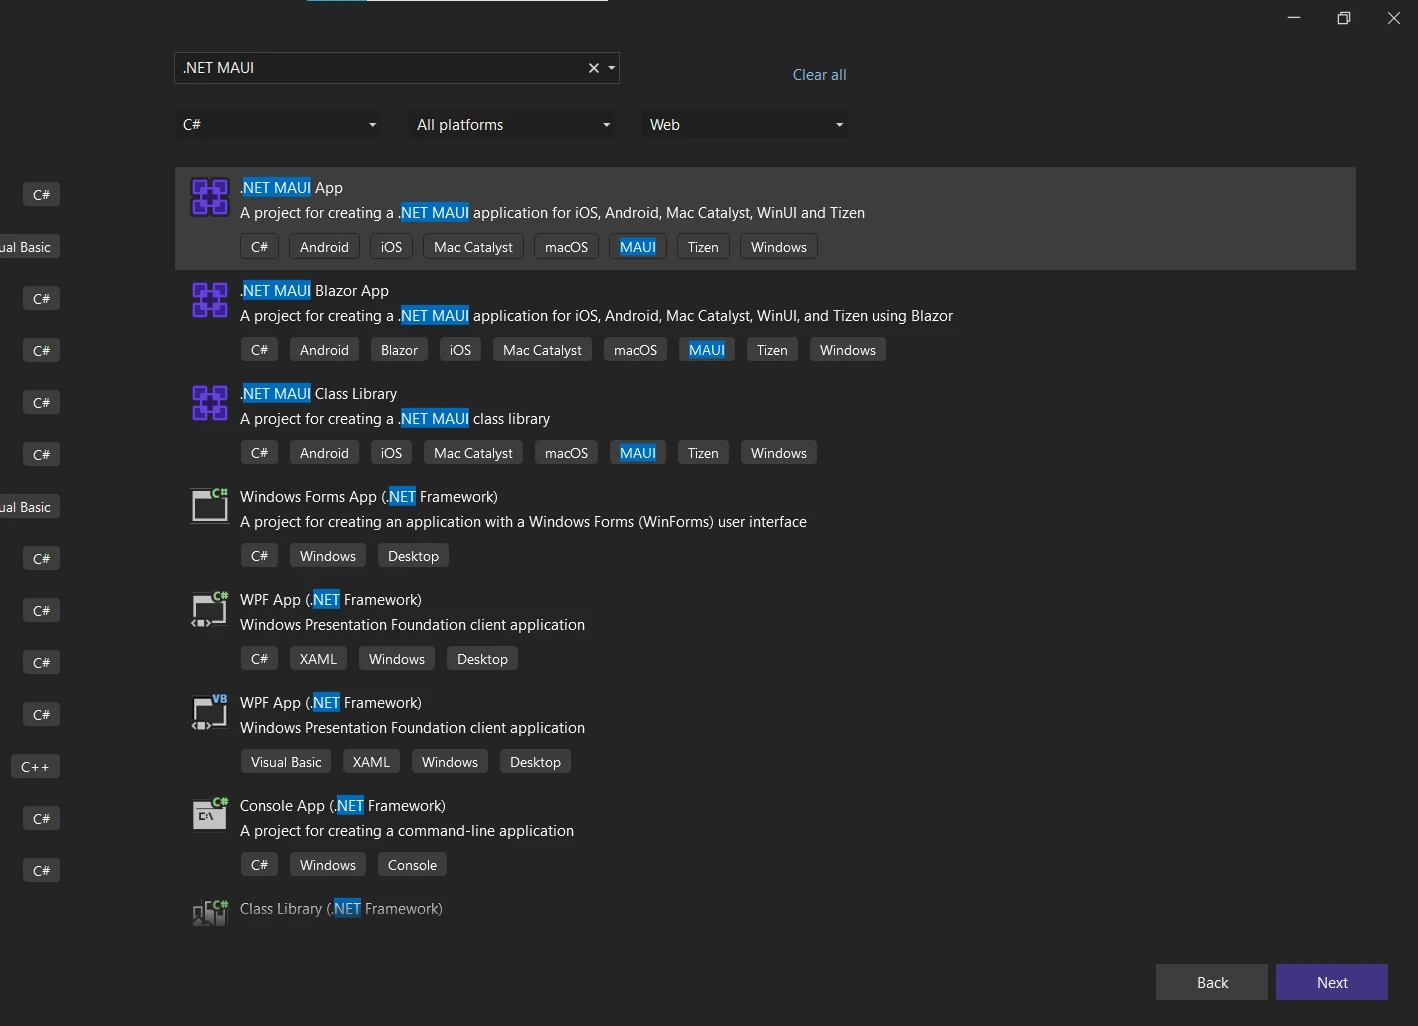
Task: Open the search history dropdown arrow
Action: (611, 68)
